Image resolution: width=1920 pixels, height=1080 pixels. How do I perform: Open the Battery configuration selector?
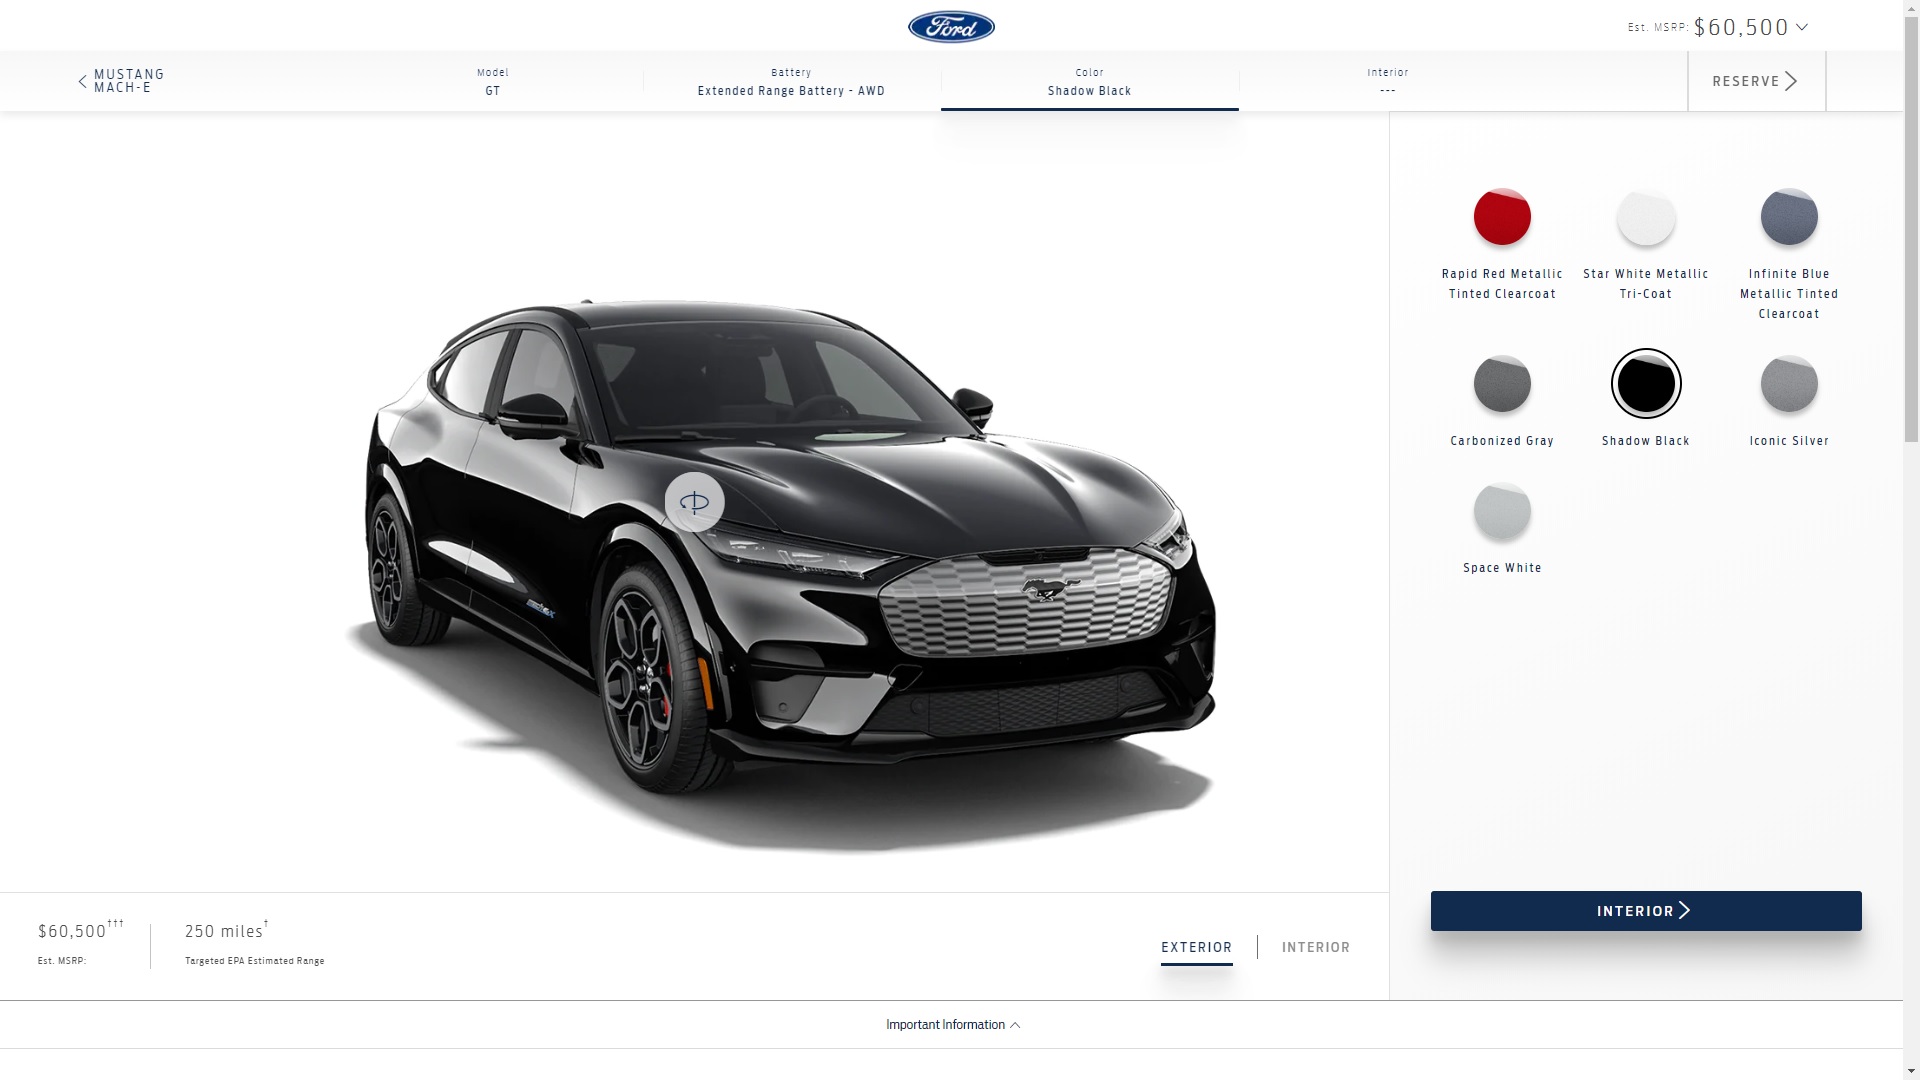click(x=791, y=80)
